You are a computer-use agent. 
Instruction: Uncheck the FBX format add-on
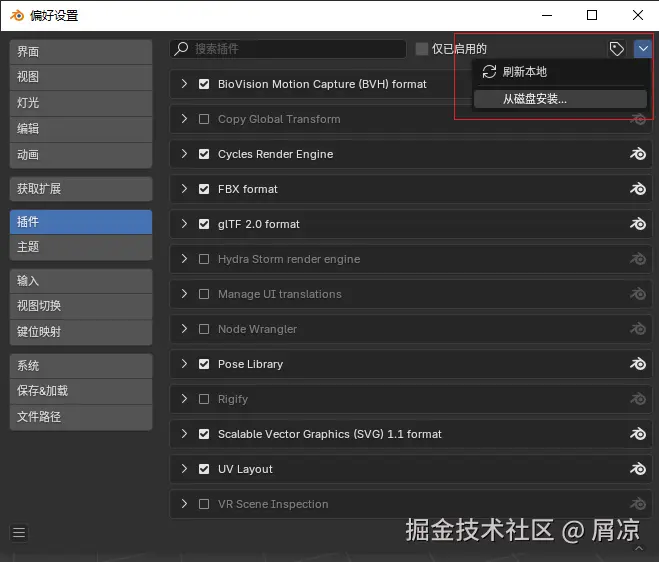(x=204, y=189)
